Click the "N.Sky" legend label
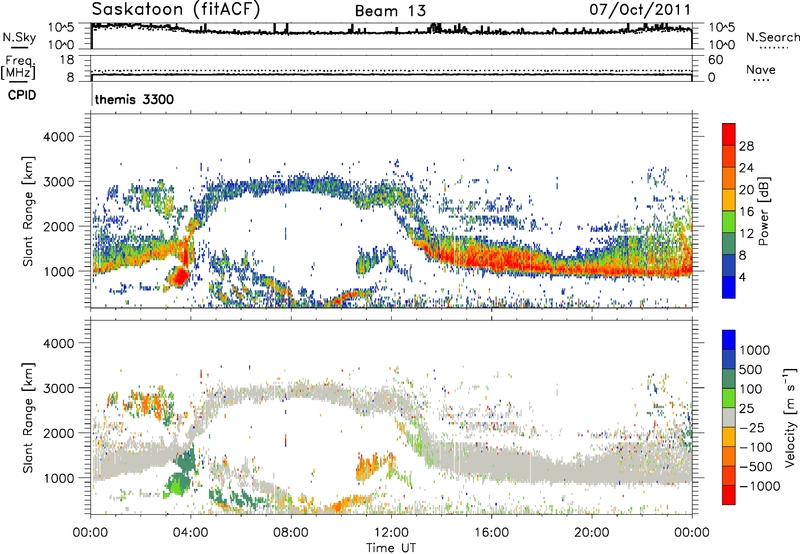 pyautogui.click(x=19, y=37)
